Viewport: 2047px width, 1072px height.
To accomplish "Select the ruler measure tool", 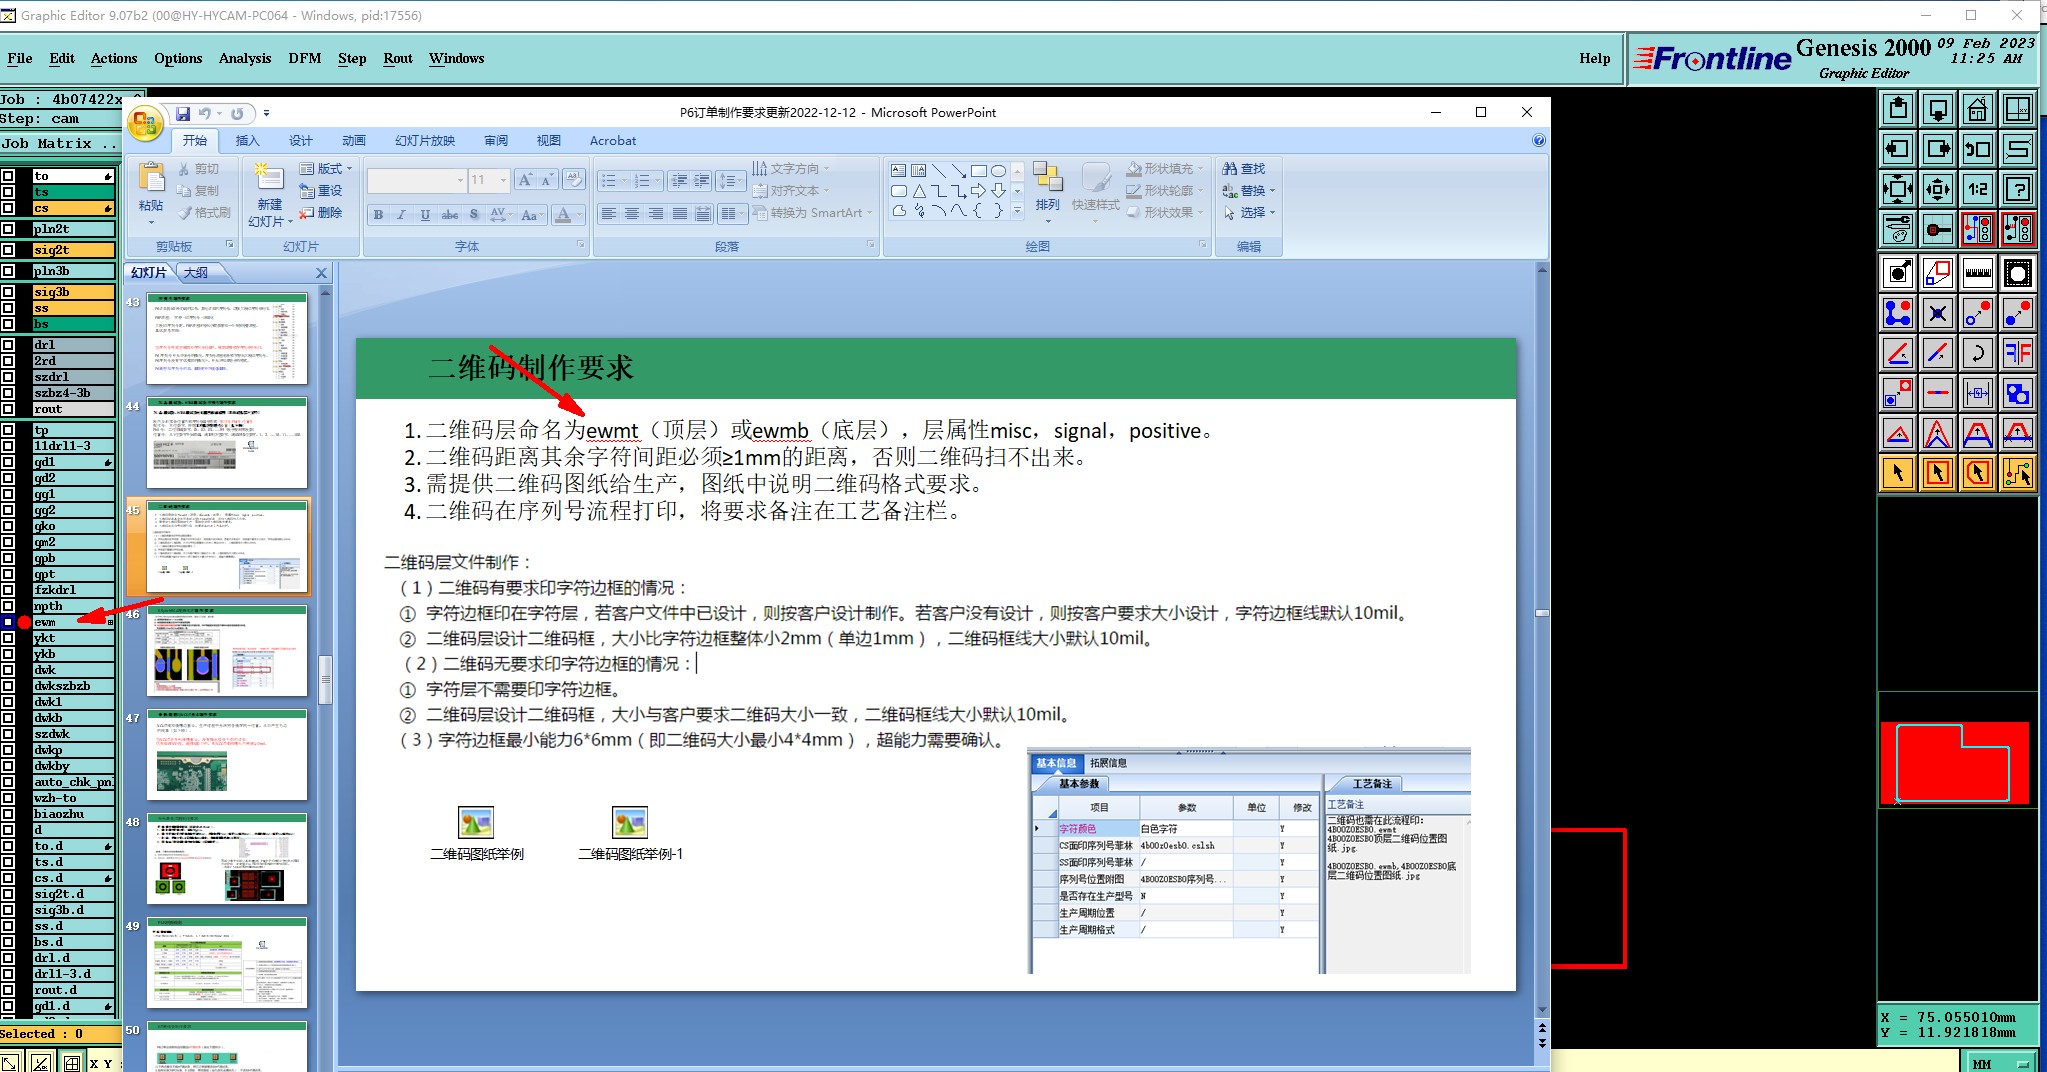I will tap(1977, 273).
